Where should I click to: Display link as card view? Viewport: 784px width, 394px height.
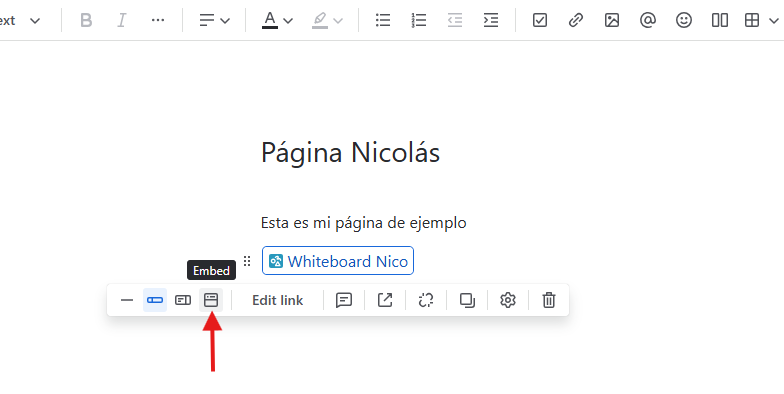[183, 300]
